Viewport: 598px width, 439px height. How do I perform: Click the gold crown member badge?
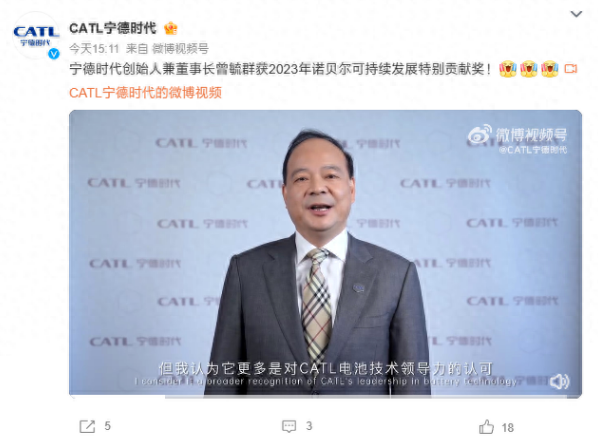pyautogui.click(x=170, y=28)
